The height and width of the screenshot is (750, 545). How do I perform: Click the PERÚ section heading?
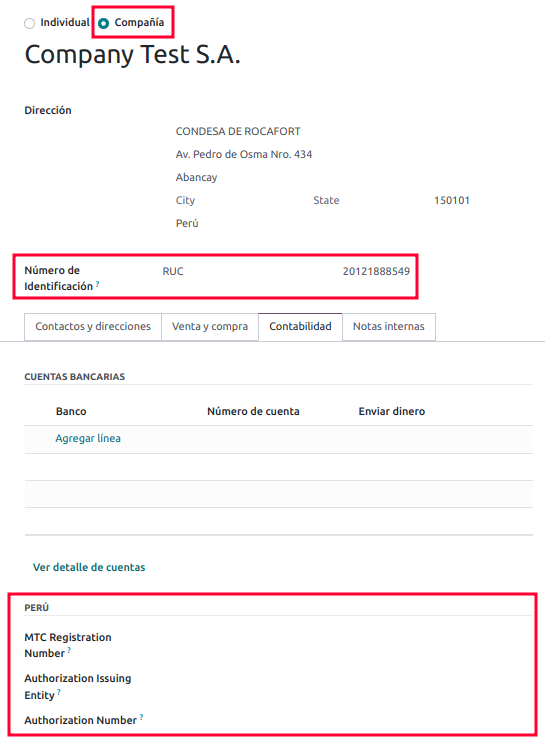37,607
